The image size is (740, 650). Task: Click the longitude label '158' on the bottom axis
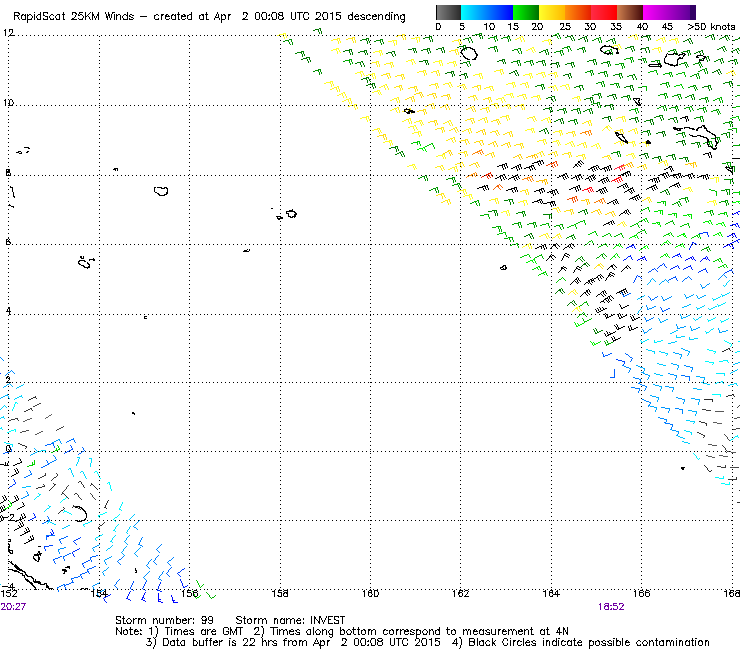point(280,593)
